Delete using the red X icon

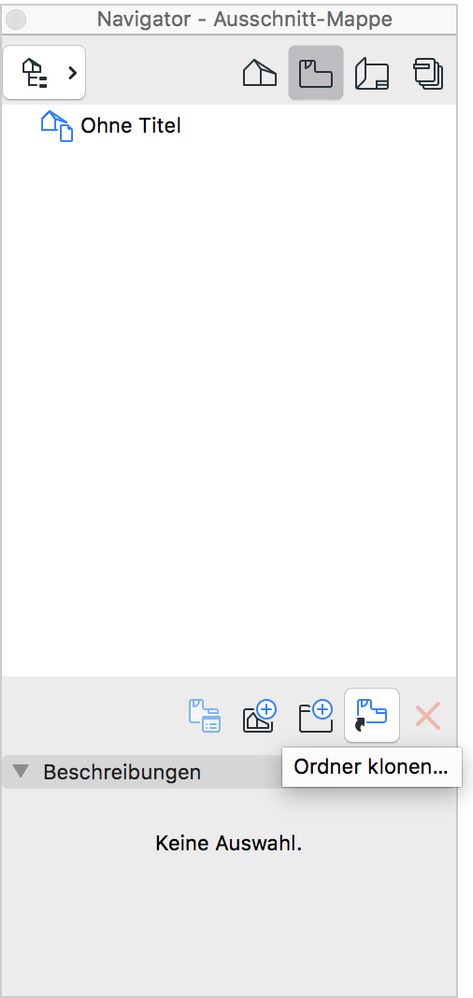click(x=428, y=715)
